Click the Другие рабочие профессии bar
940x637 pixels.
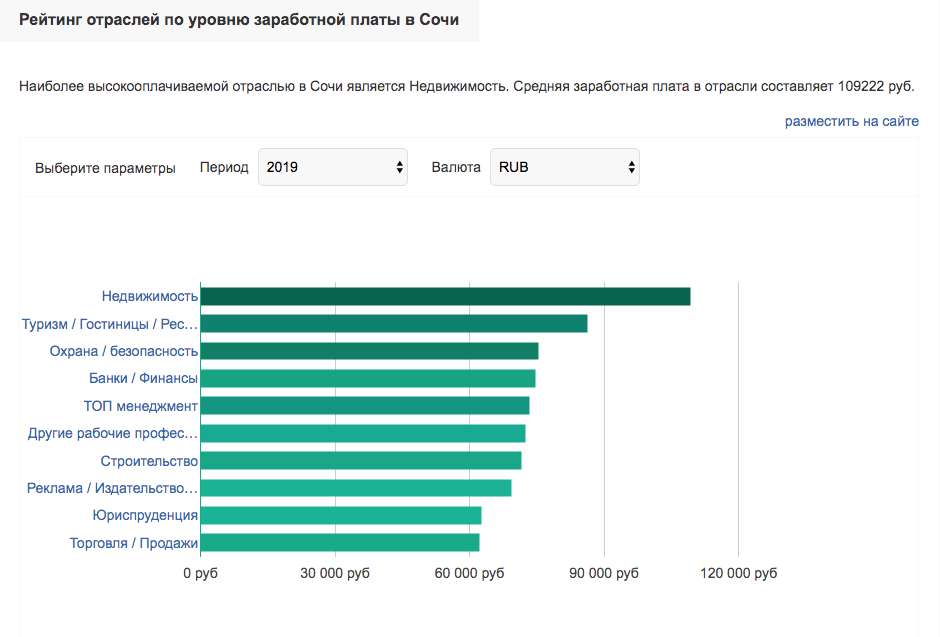[363, 433]
